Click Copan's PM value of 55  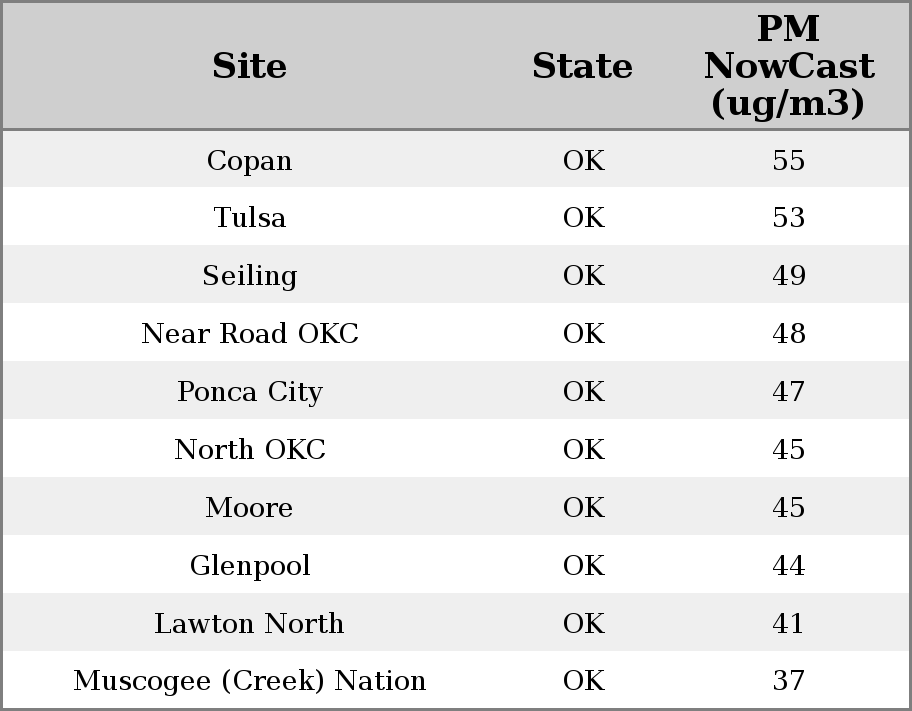click(788, 160)
